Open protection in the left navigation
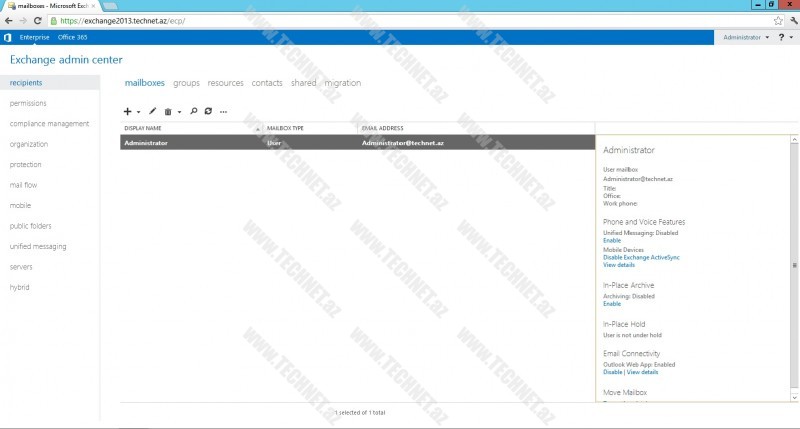 coord(26,164)
